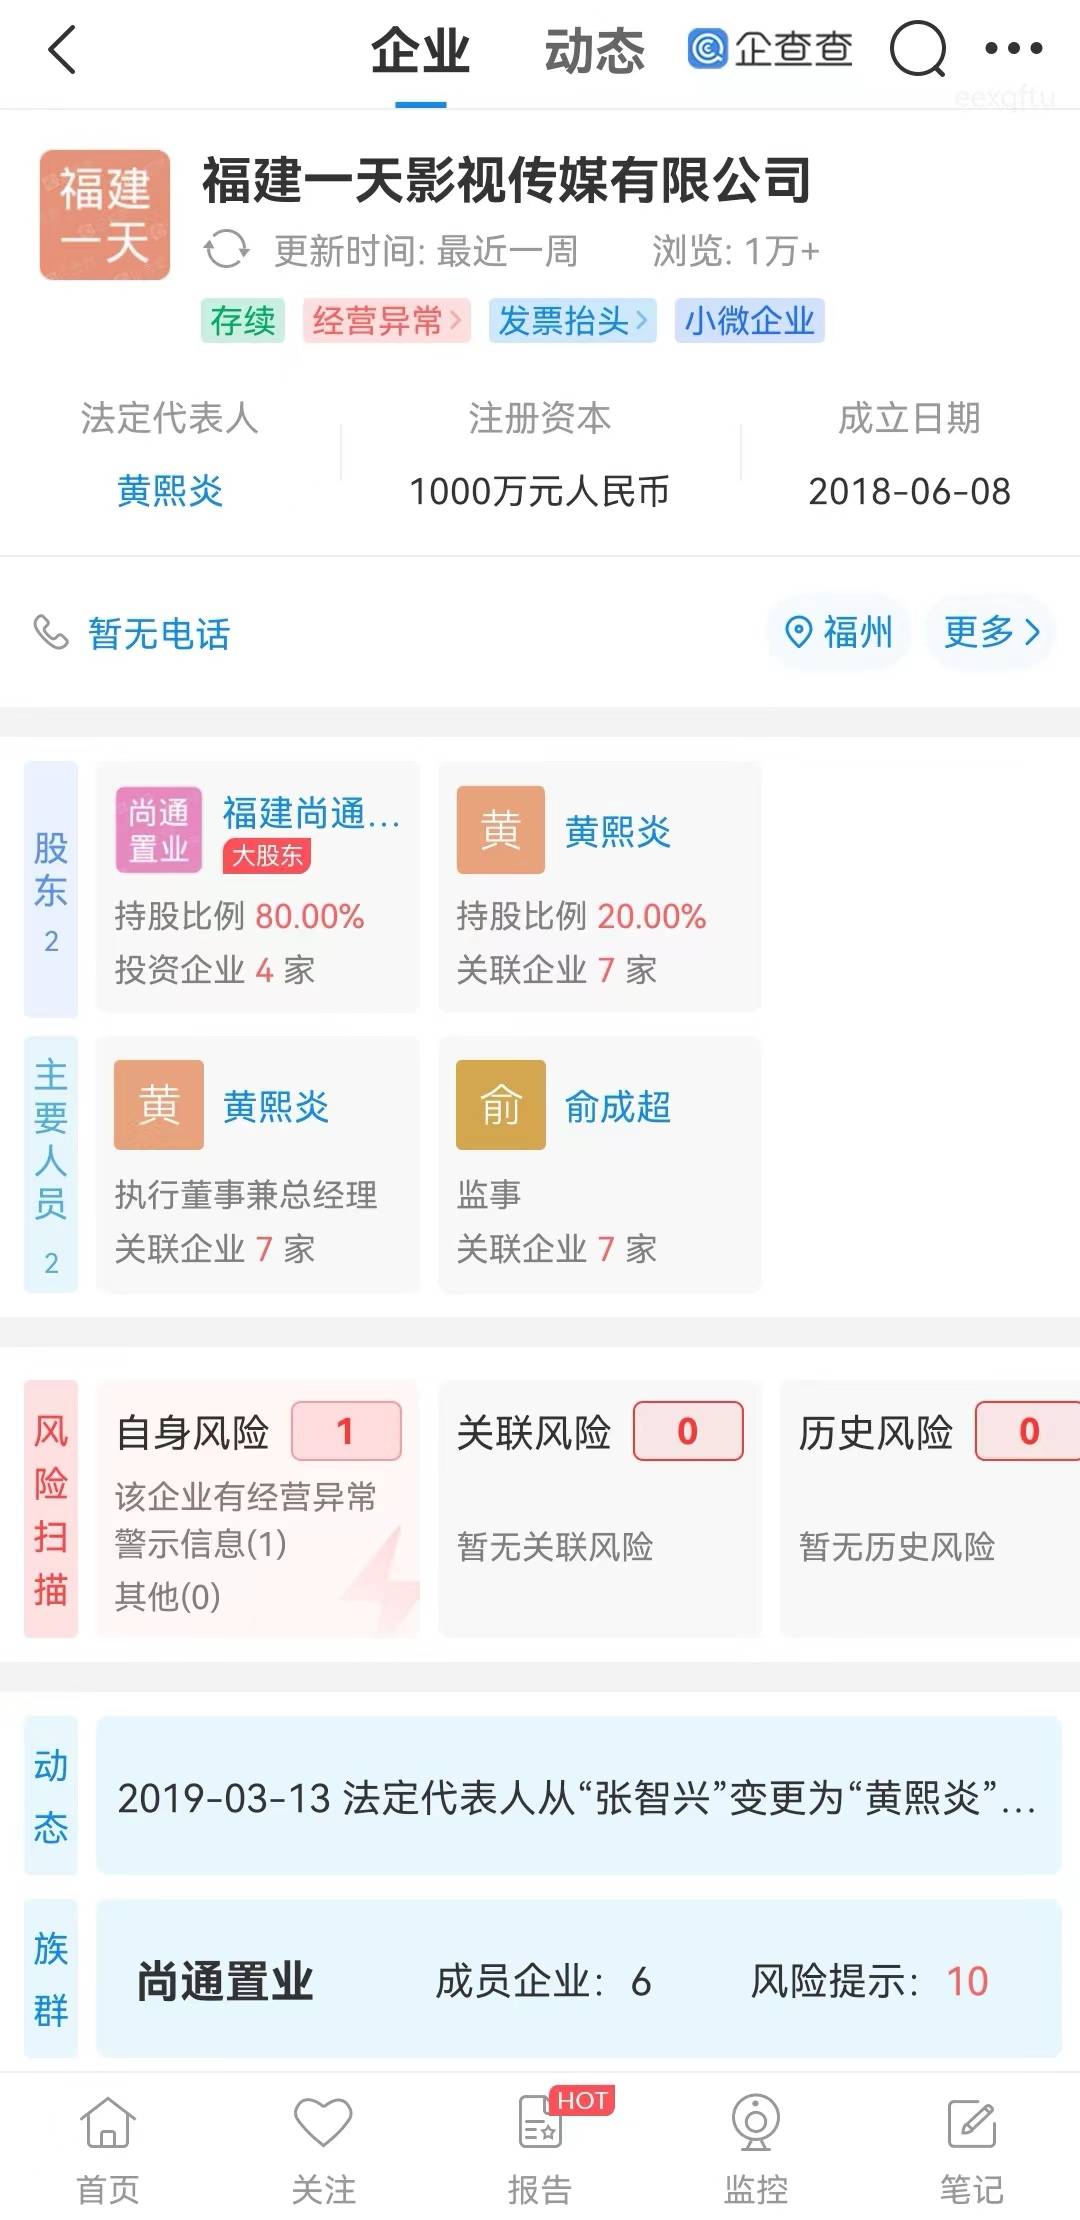Open the 首页 home icon

[108, 2123]
